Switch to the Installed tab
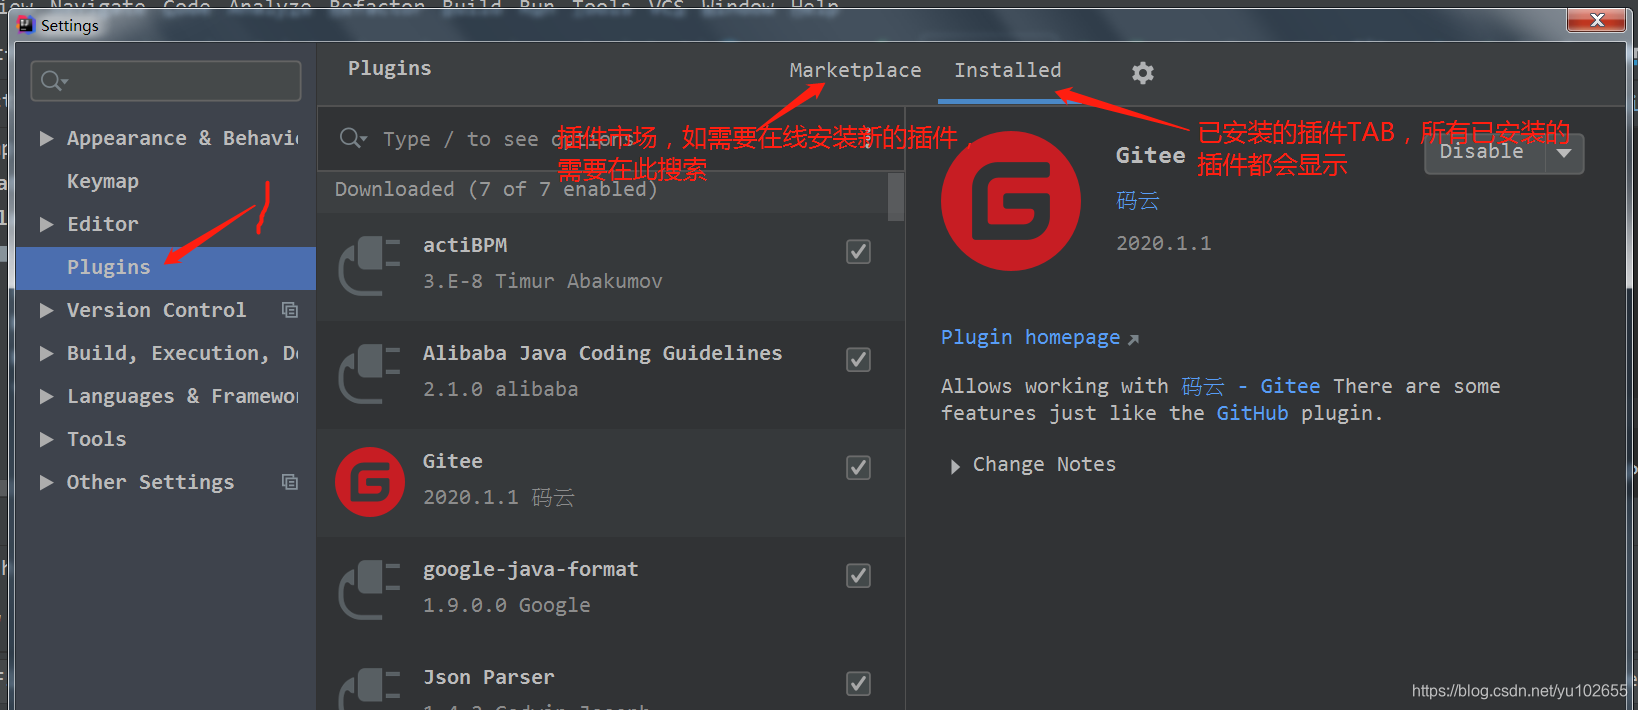Screen dimensions: 1638x710 [x=1007, y=70]
